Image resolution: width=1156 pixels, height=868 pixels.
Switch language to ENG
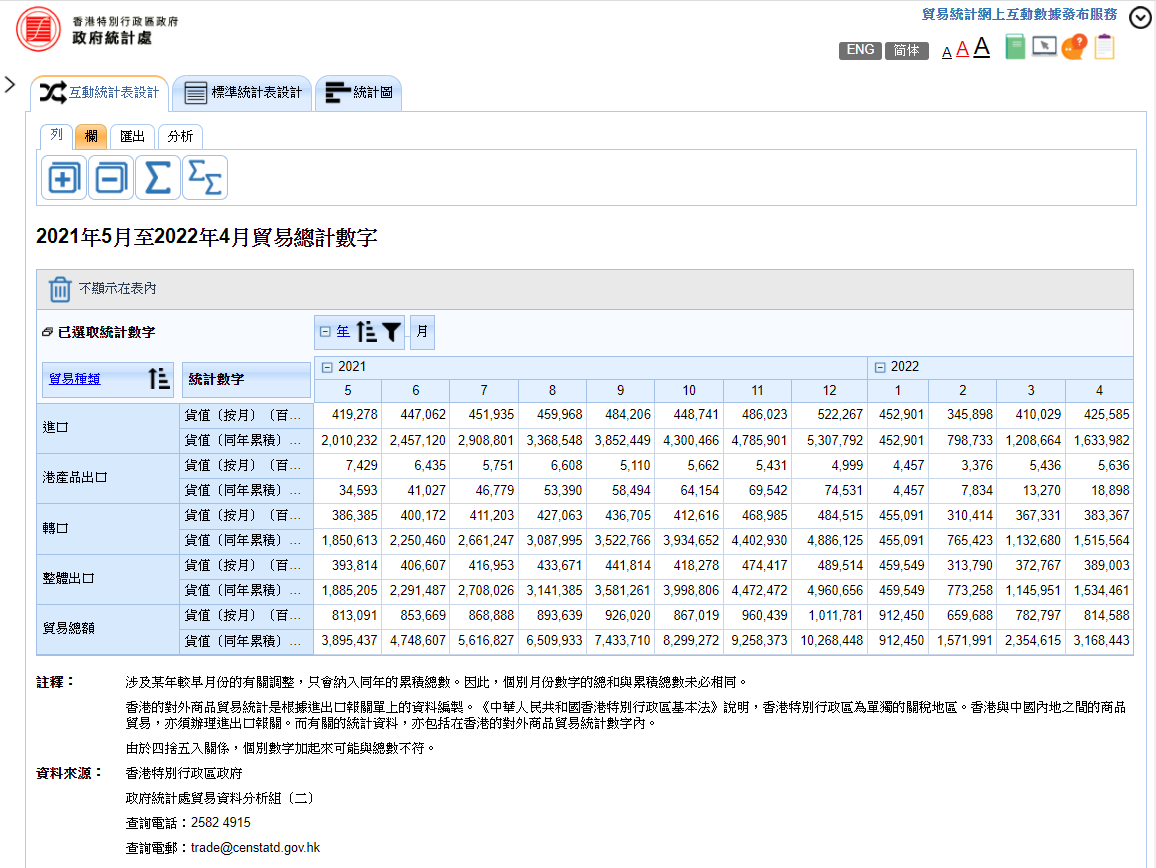(x=860, y=50)
